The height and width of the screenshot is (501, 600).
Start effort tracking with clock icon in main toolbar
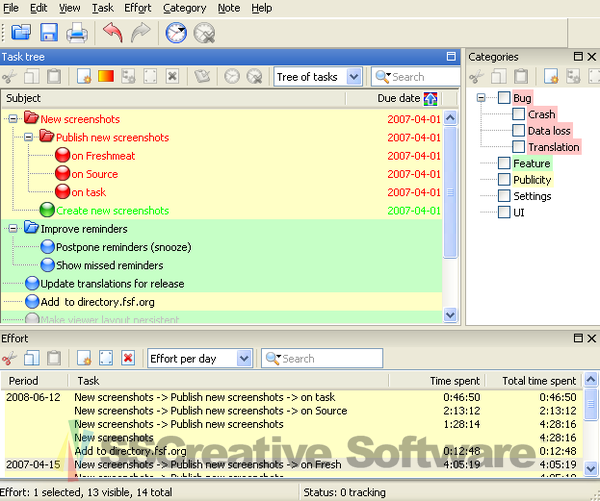click(x=176, y=33)
